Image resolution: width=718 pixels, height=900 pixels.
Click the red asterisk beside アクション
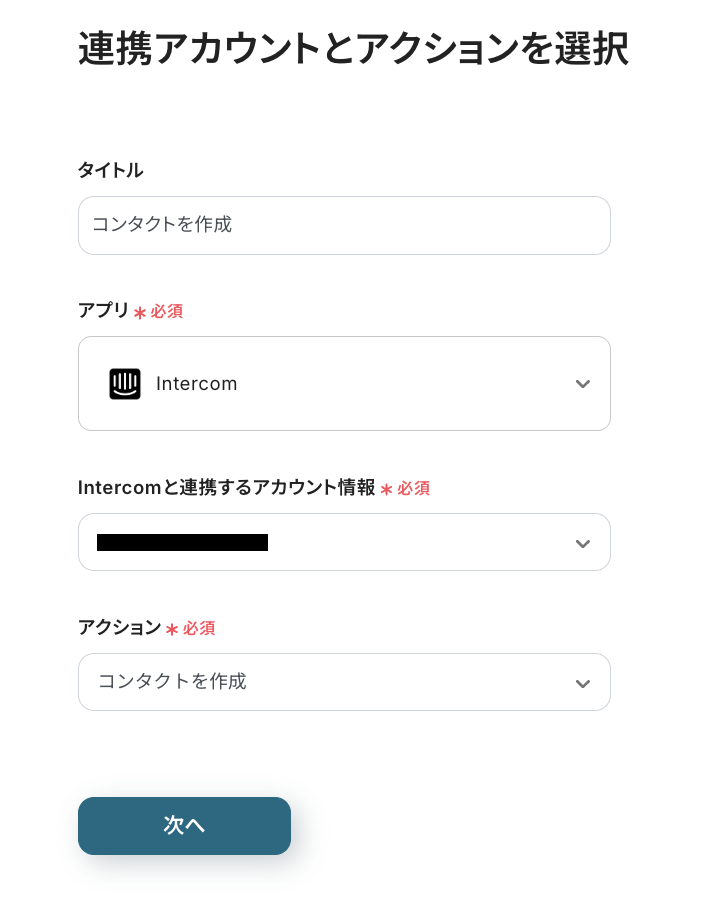coord(172,629)
